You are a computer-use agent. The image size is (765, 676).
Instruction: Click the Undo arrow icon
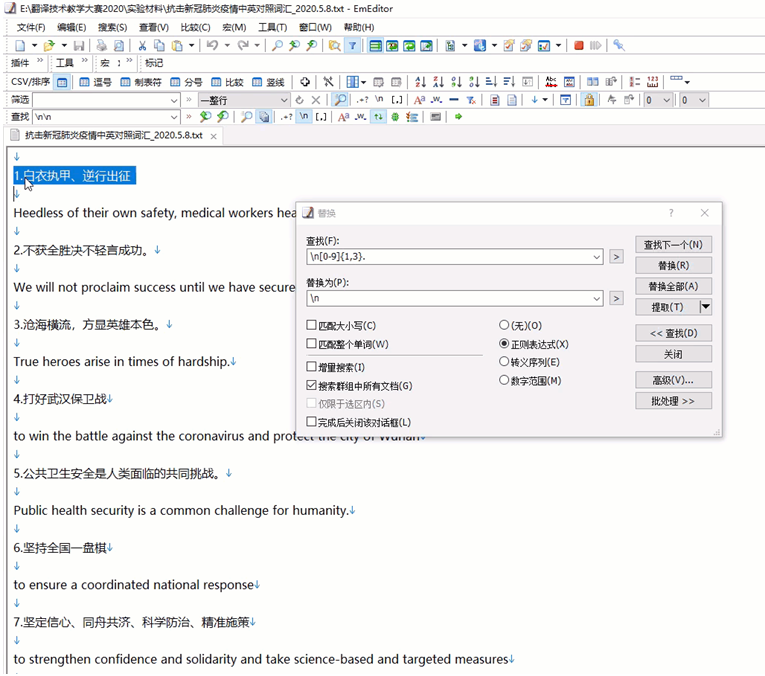tap(211, 46)
